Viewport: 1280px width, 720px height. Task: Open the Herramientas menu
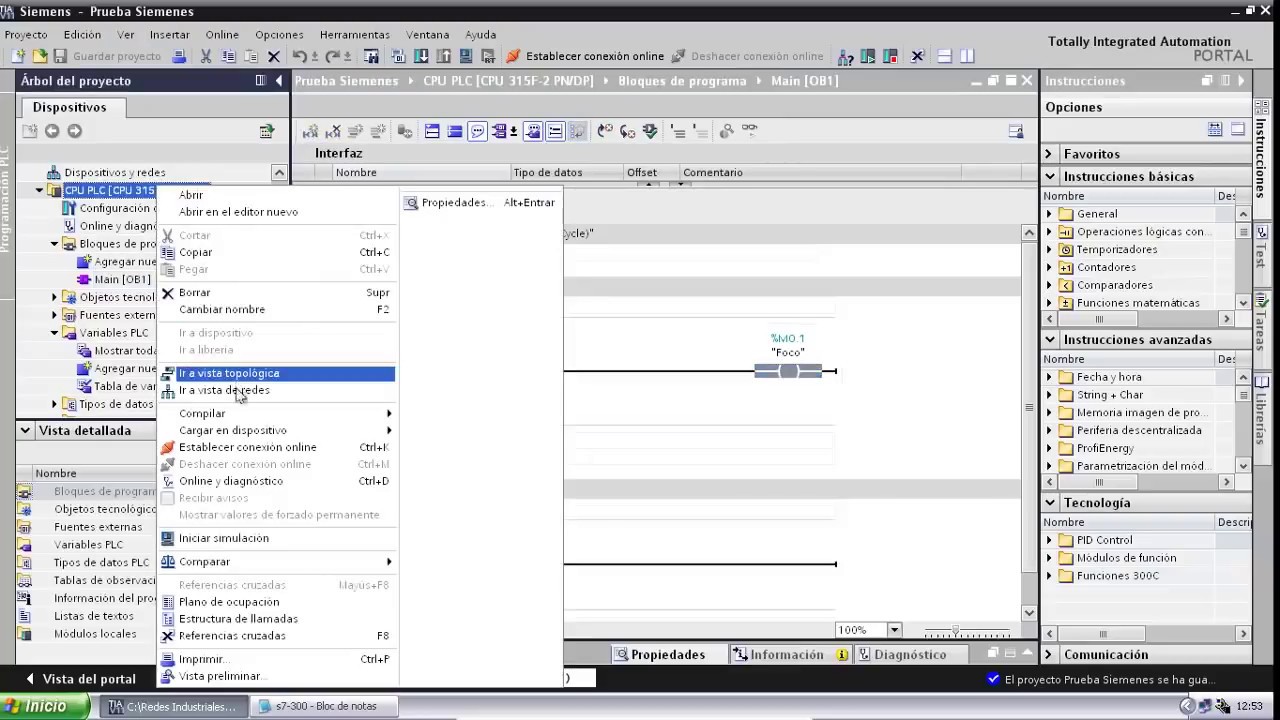pyautogui.click(x=355, y=34)
